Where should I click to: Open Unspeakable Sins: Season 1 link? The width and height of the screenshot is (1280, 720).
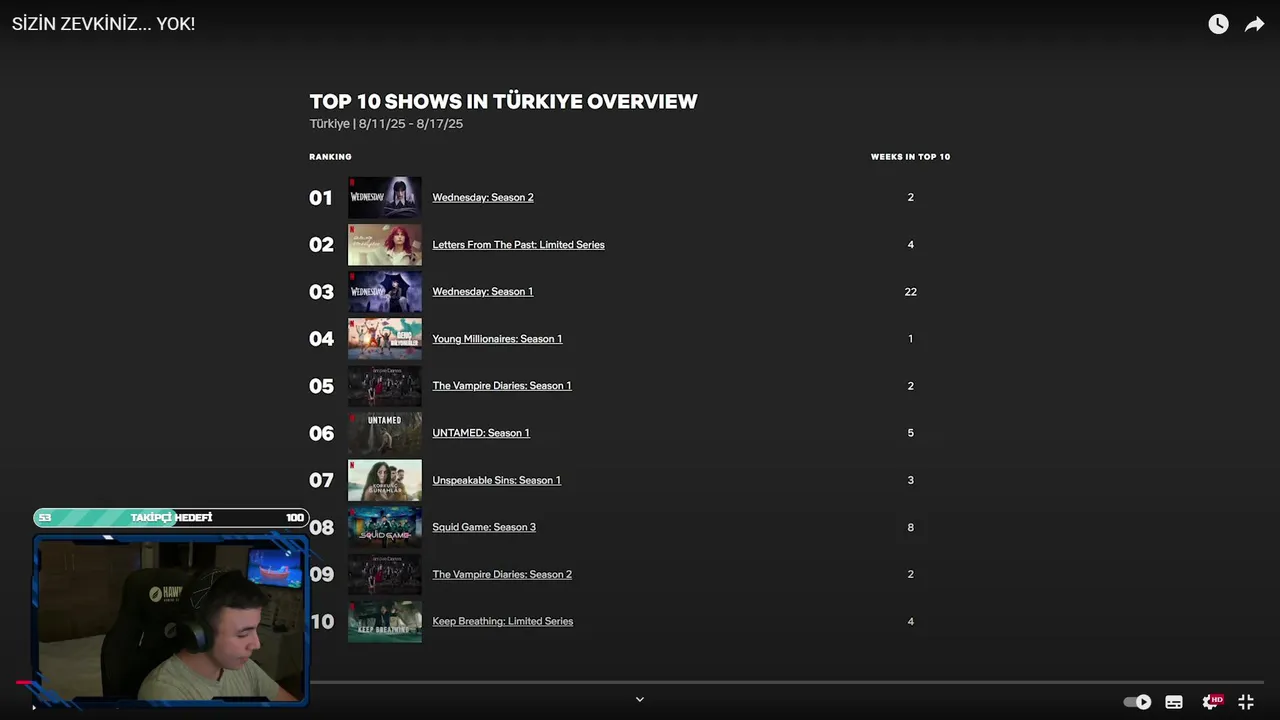pos(496,479)
